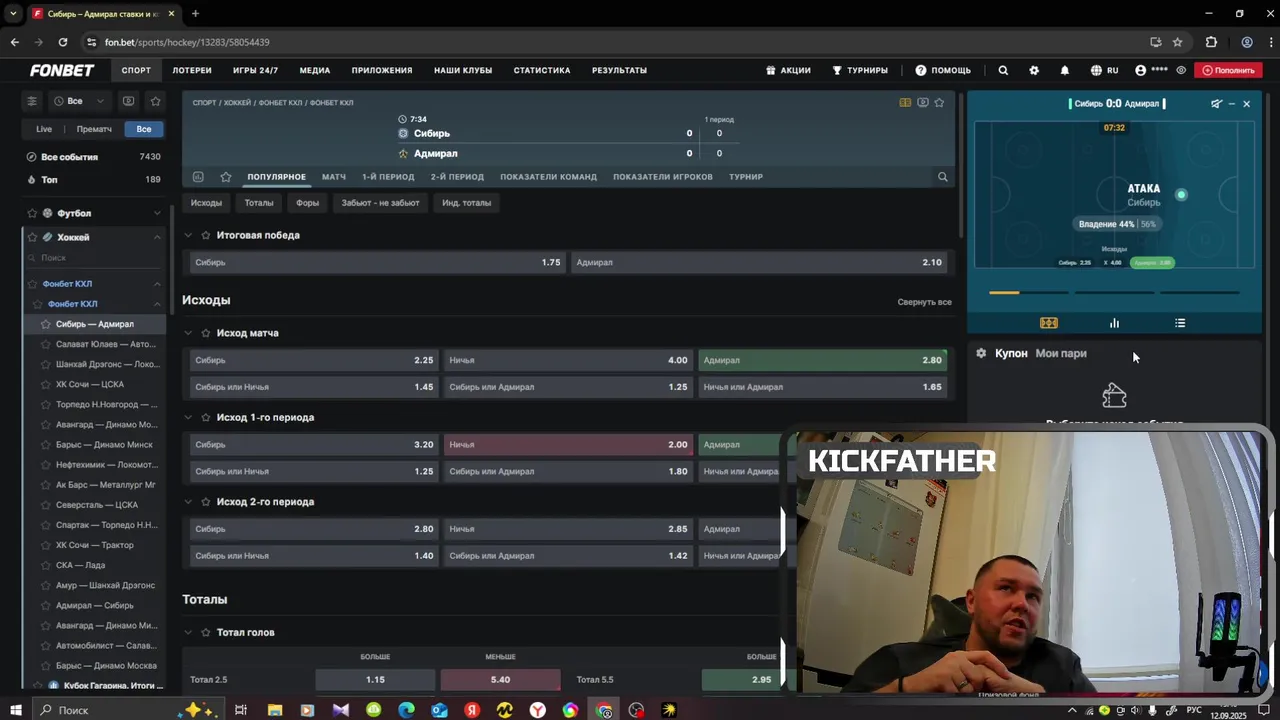
Task: Show pitch view icon in match tracker
Action: click(x=1048, y=323)
